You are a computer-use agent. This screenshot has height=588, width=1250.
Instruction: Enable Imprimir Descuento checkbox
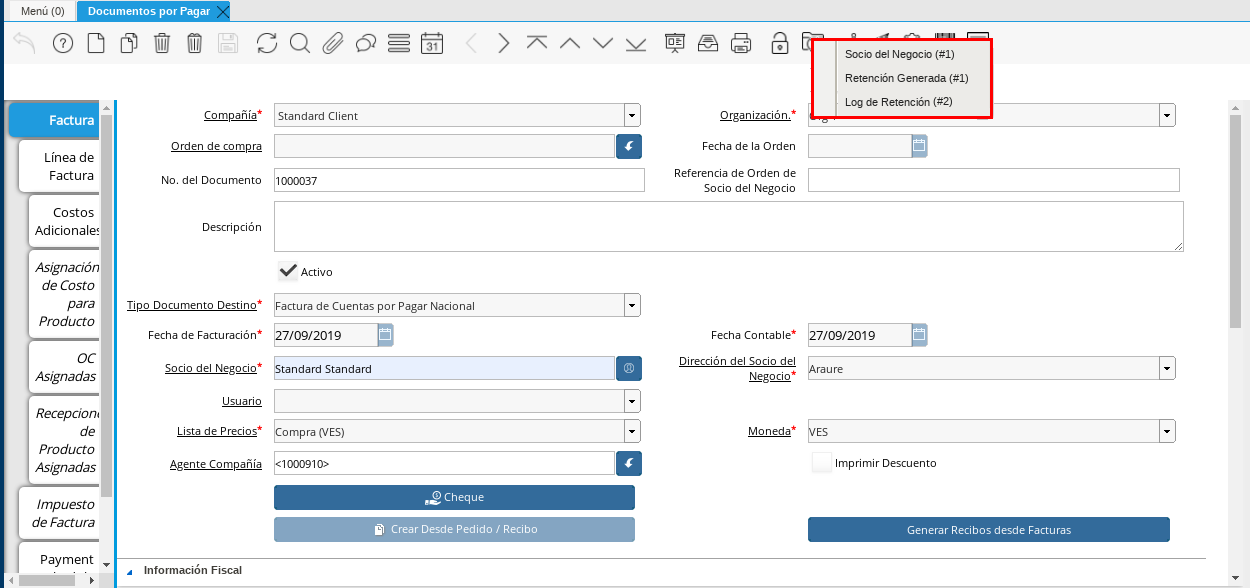tap(821, 463)
